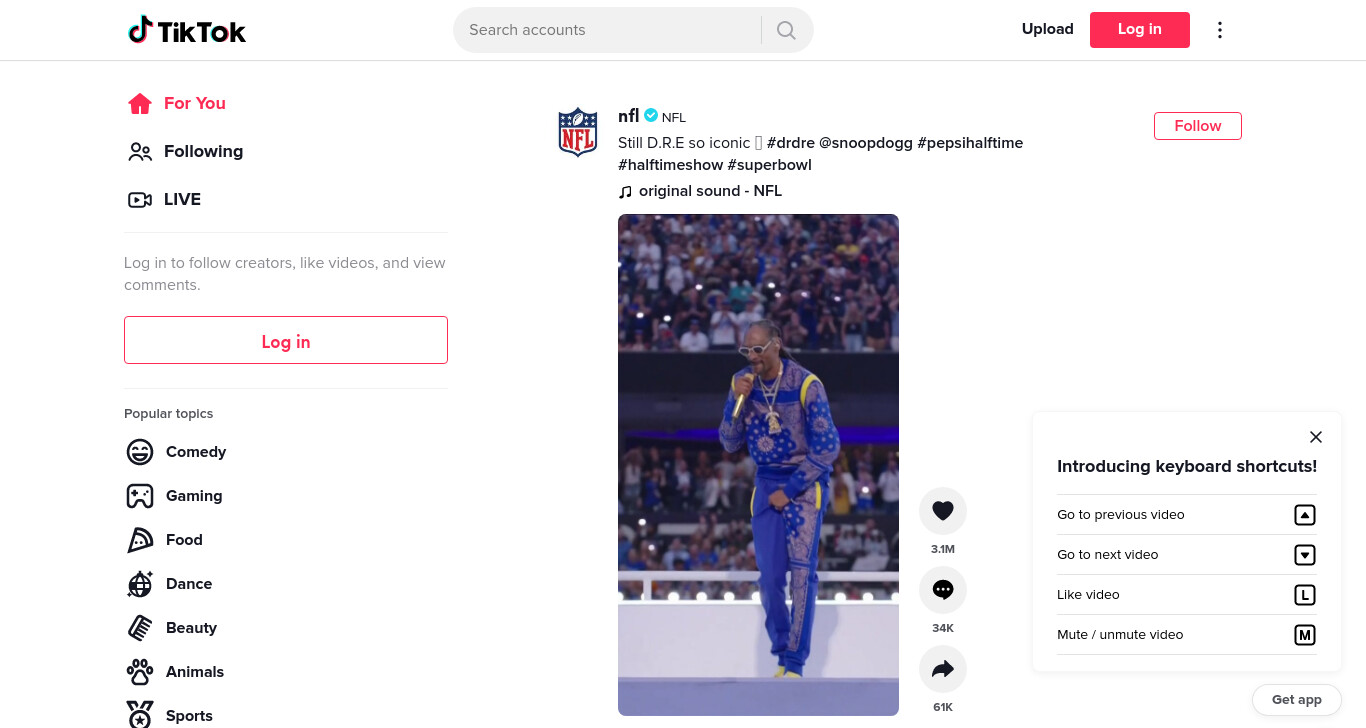Click the M key icon
The height and width of the screenshot is (728, 1366).
point(1304,635)
